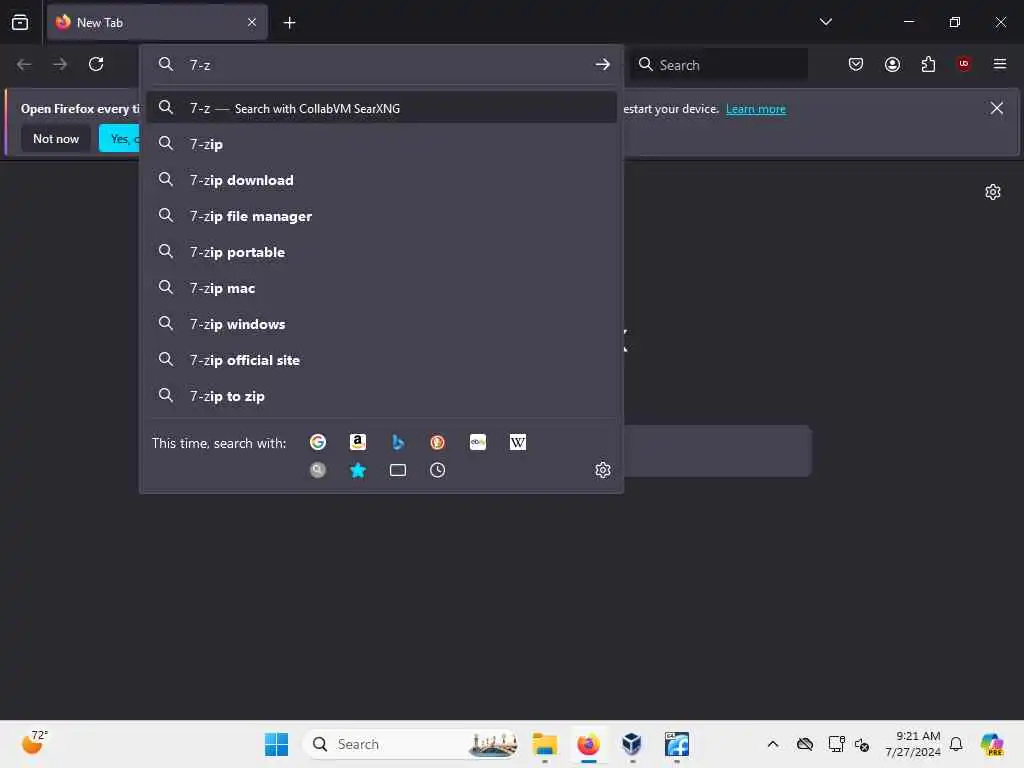Open the uBlock Origin extension icon
1024x768 pixels.
[x=964, y=63]
